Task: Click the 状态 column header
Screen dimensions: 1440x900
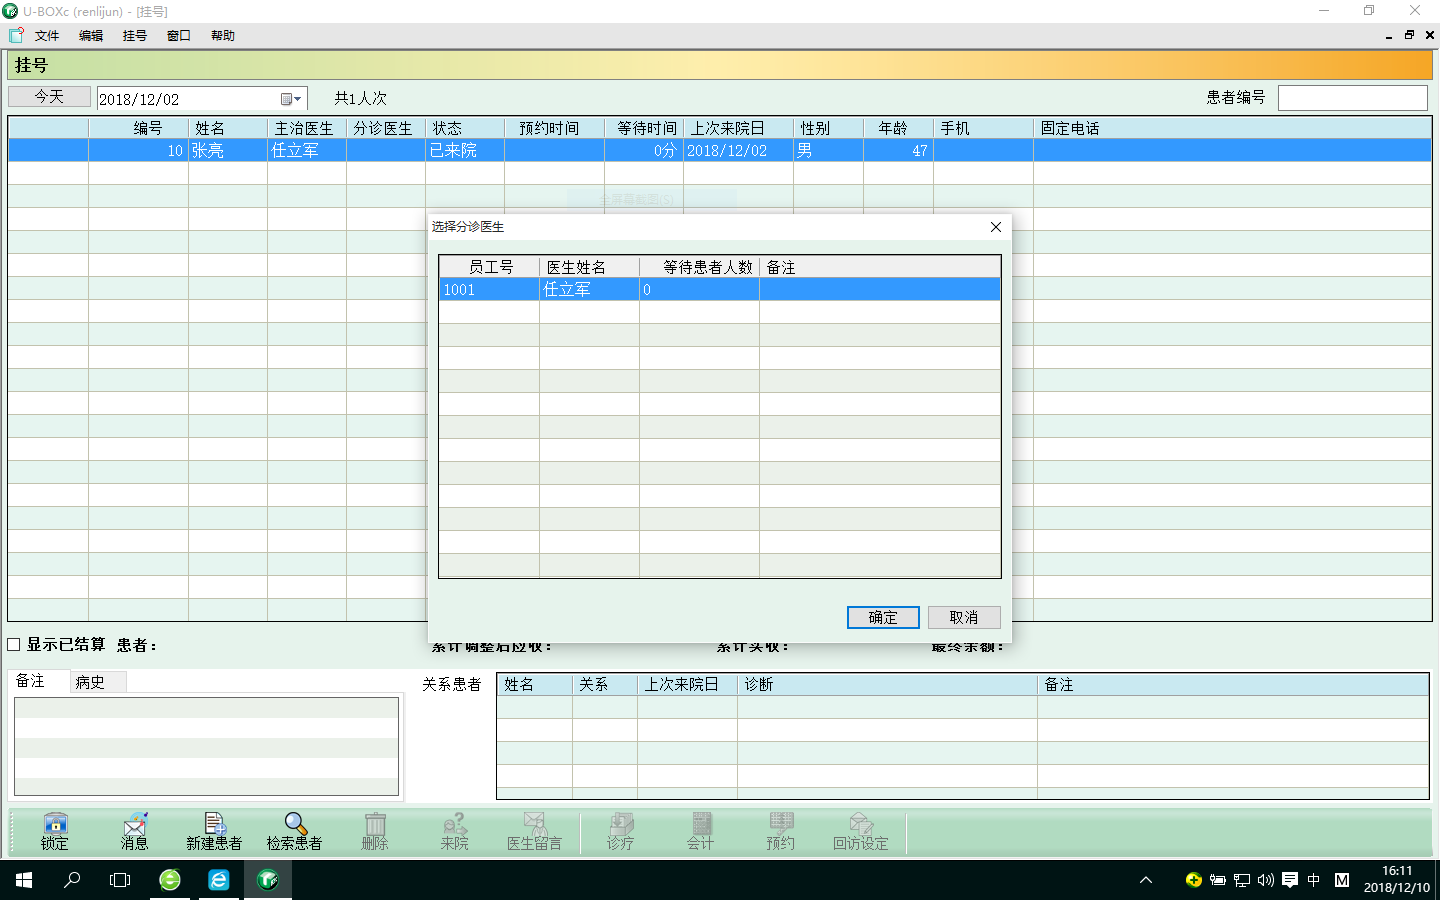Action: click(x=465, y=128)
